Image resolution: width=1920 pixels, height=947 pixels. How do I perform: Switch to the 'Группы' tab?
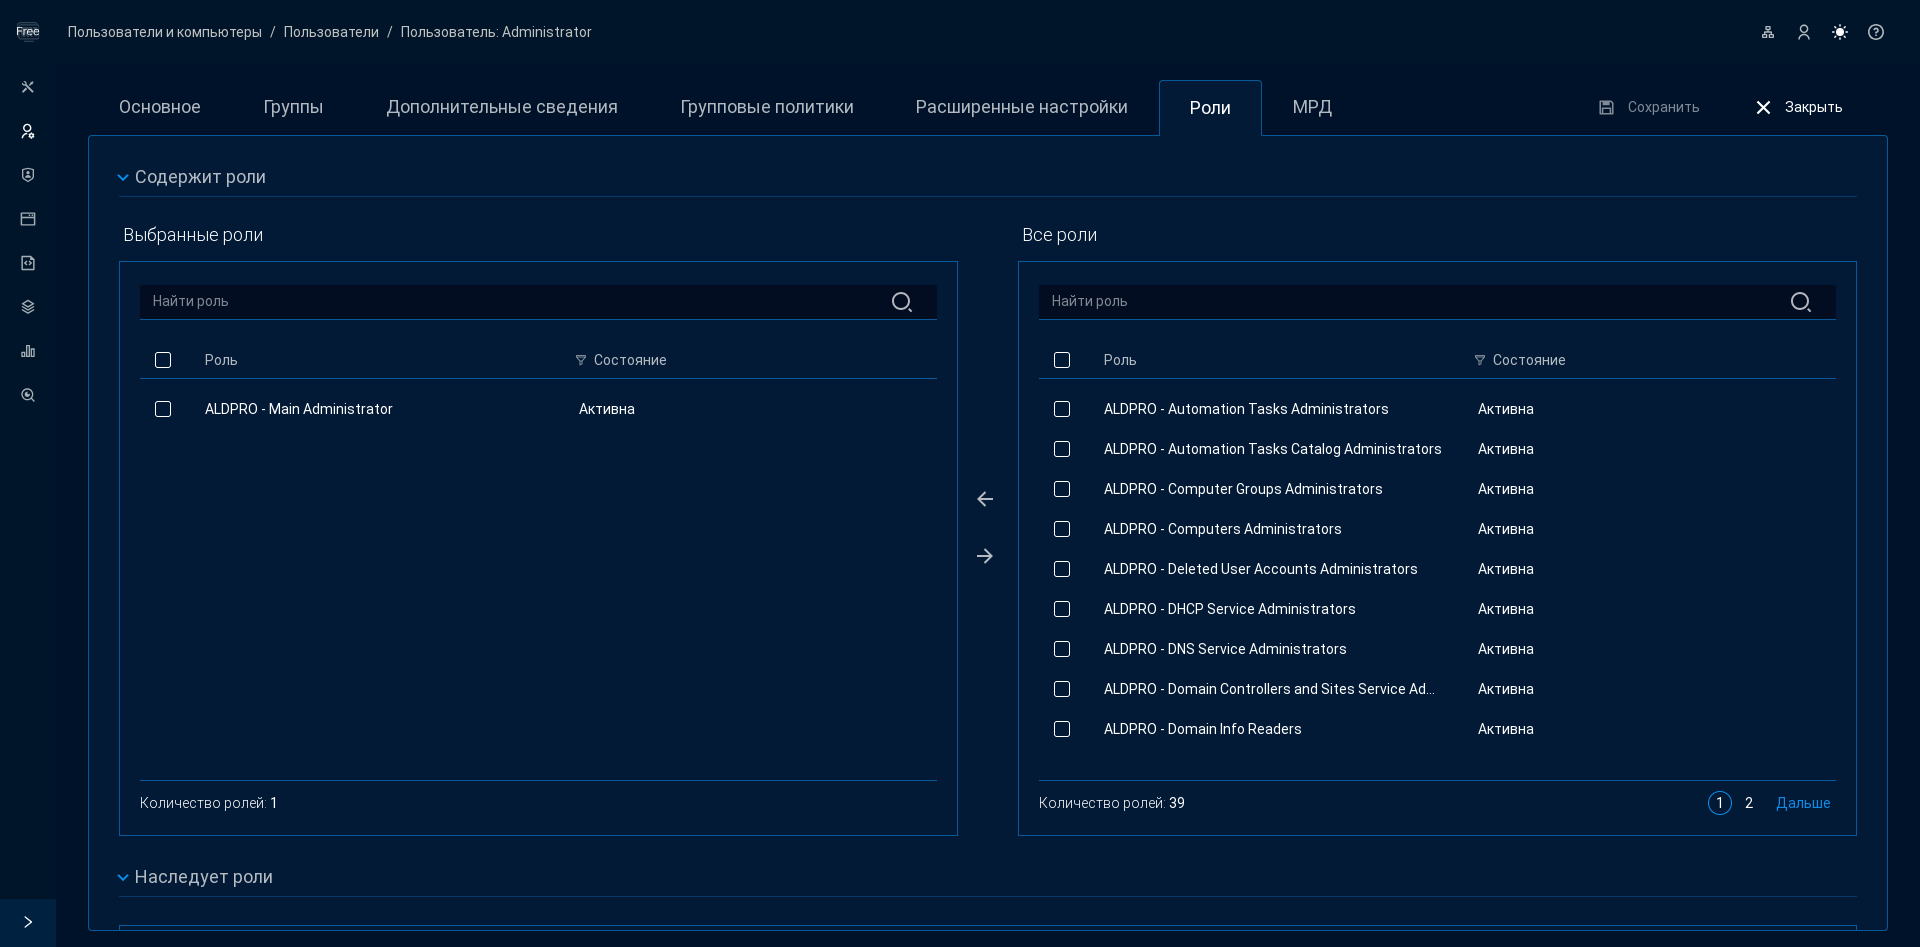click(293, 107)
